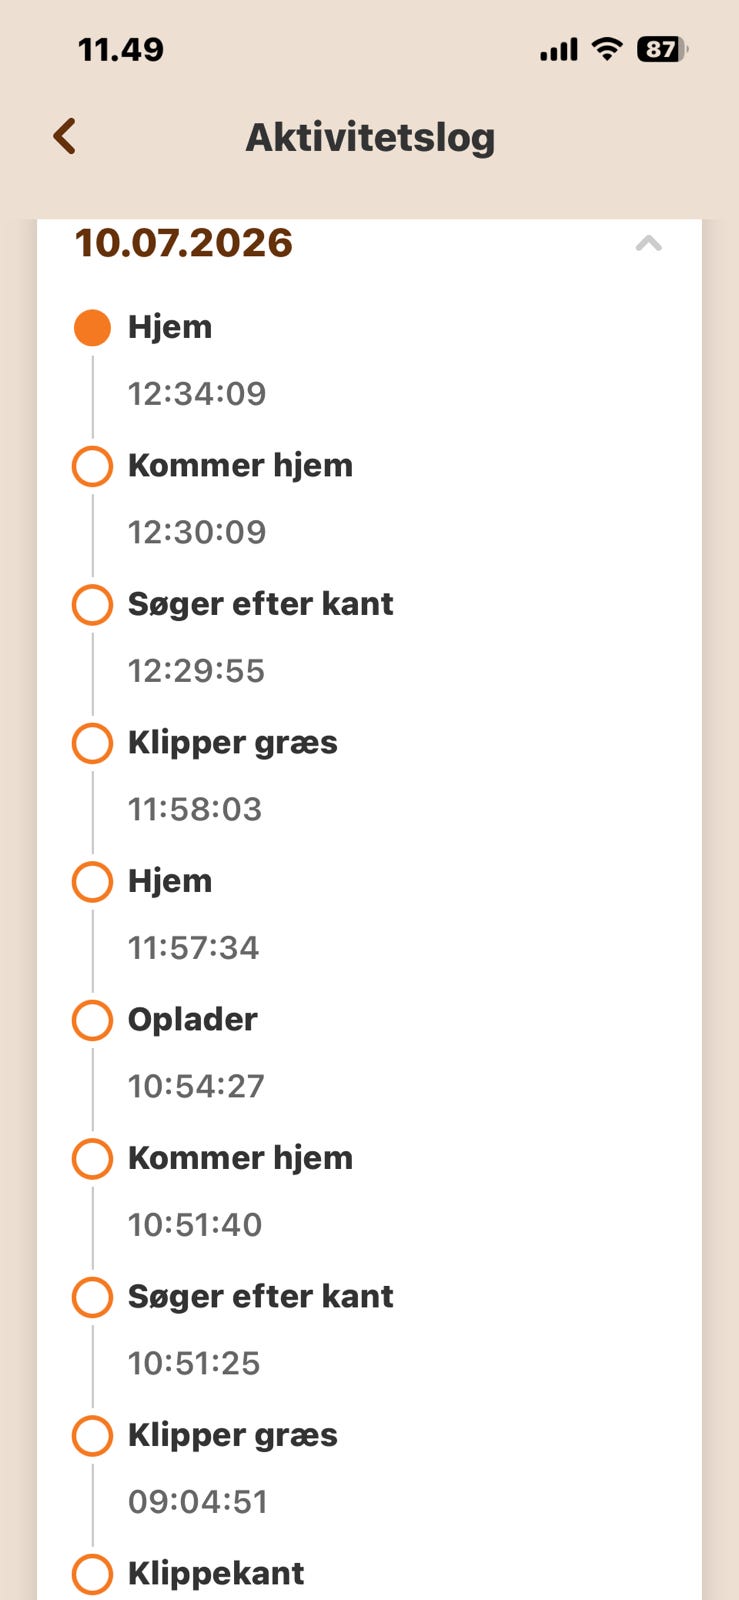739x1600 pixels.
Task: Tap the circle next to Klipper græs 11:58:03
Action: click(92, 743)
